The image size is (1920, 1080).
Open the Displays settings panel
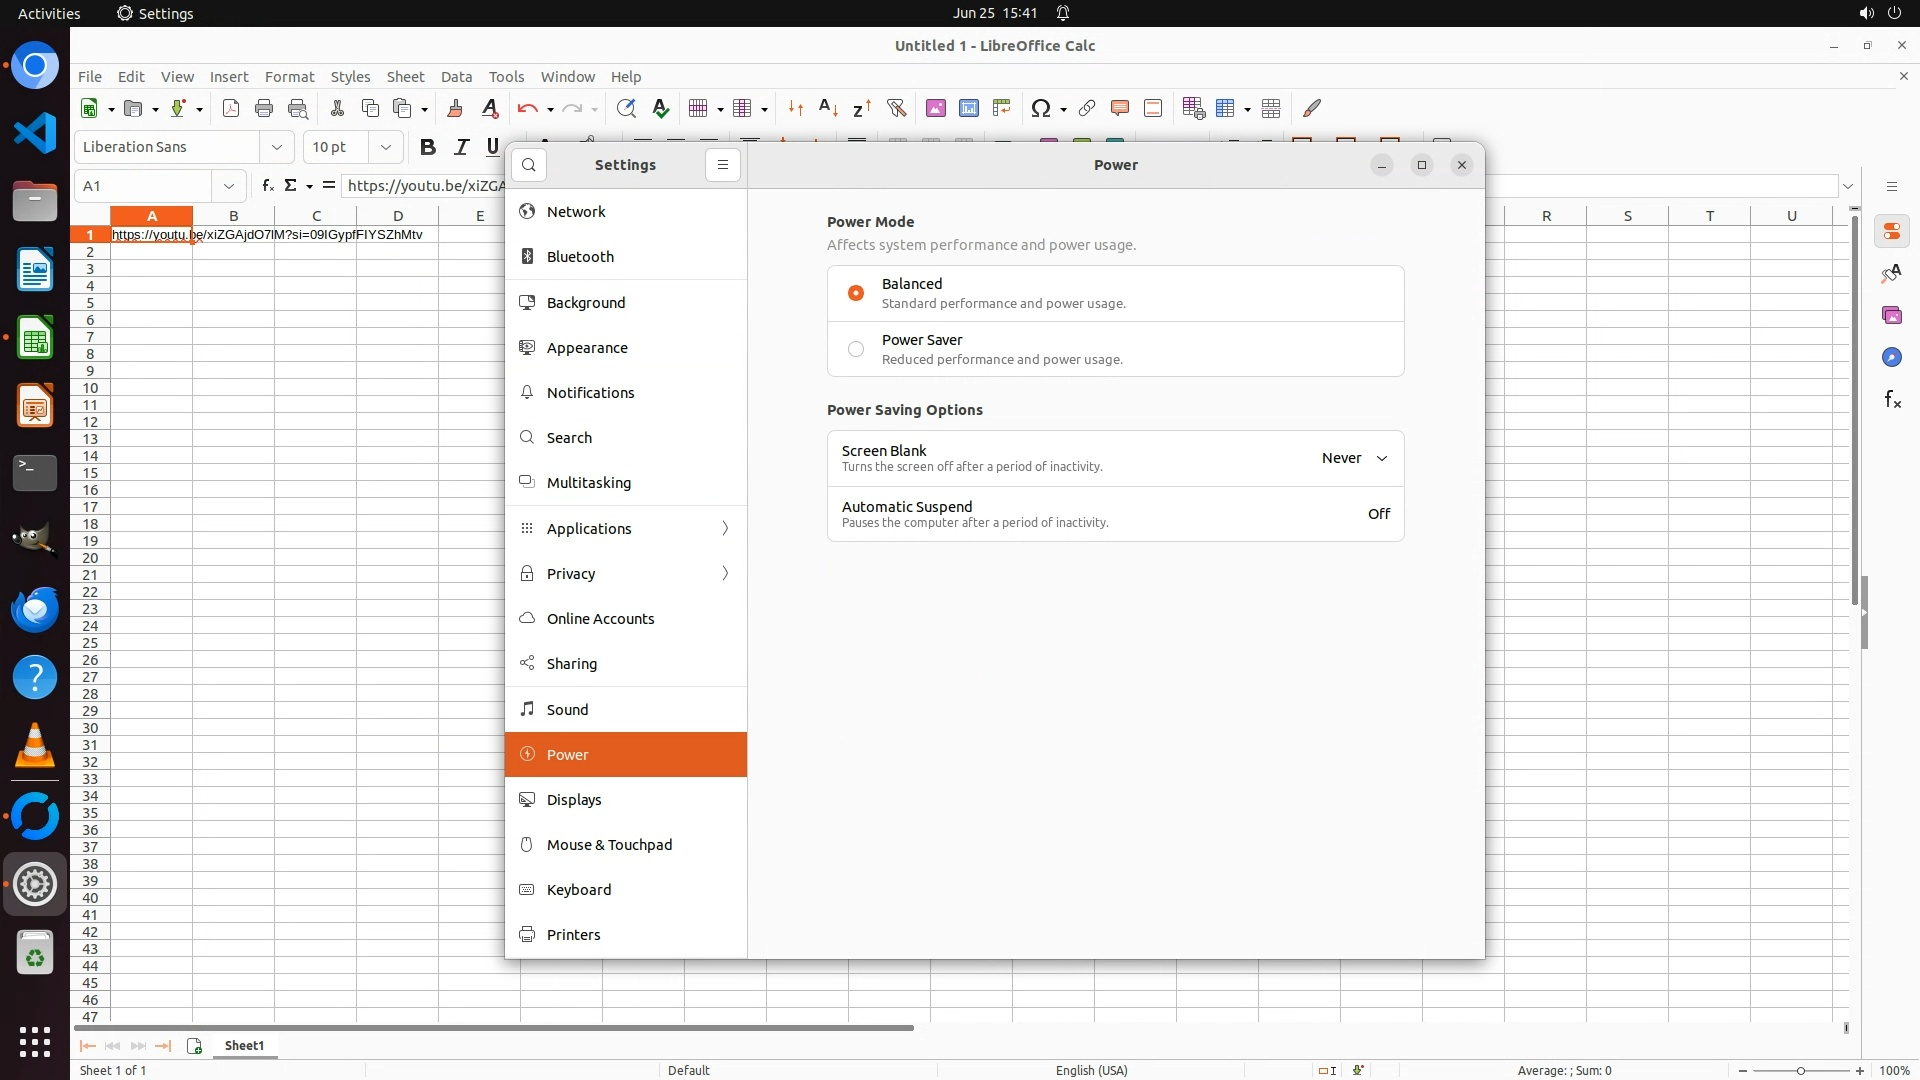coord(574,800)
